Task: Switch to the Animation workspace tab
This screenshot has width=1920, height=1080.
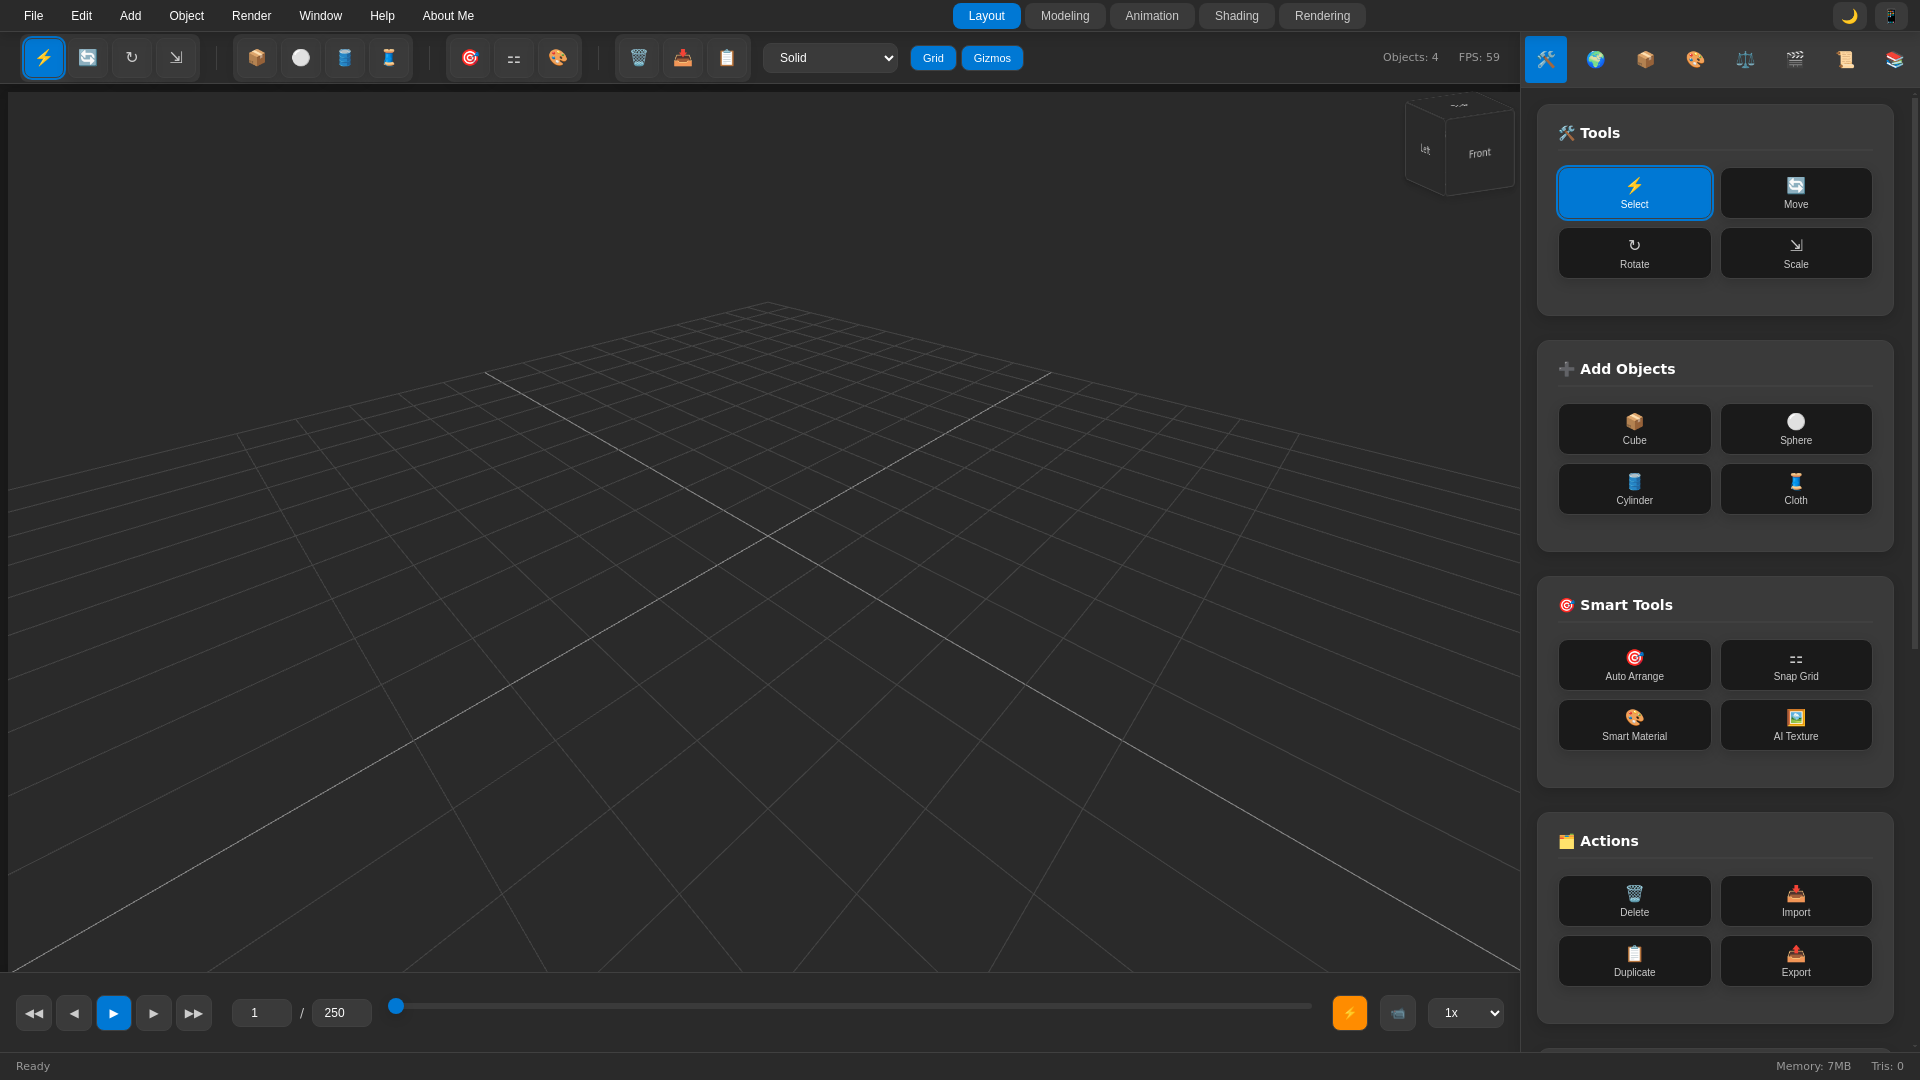Action: point(1152,16)
